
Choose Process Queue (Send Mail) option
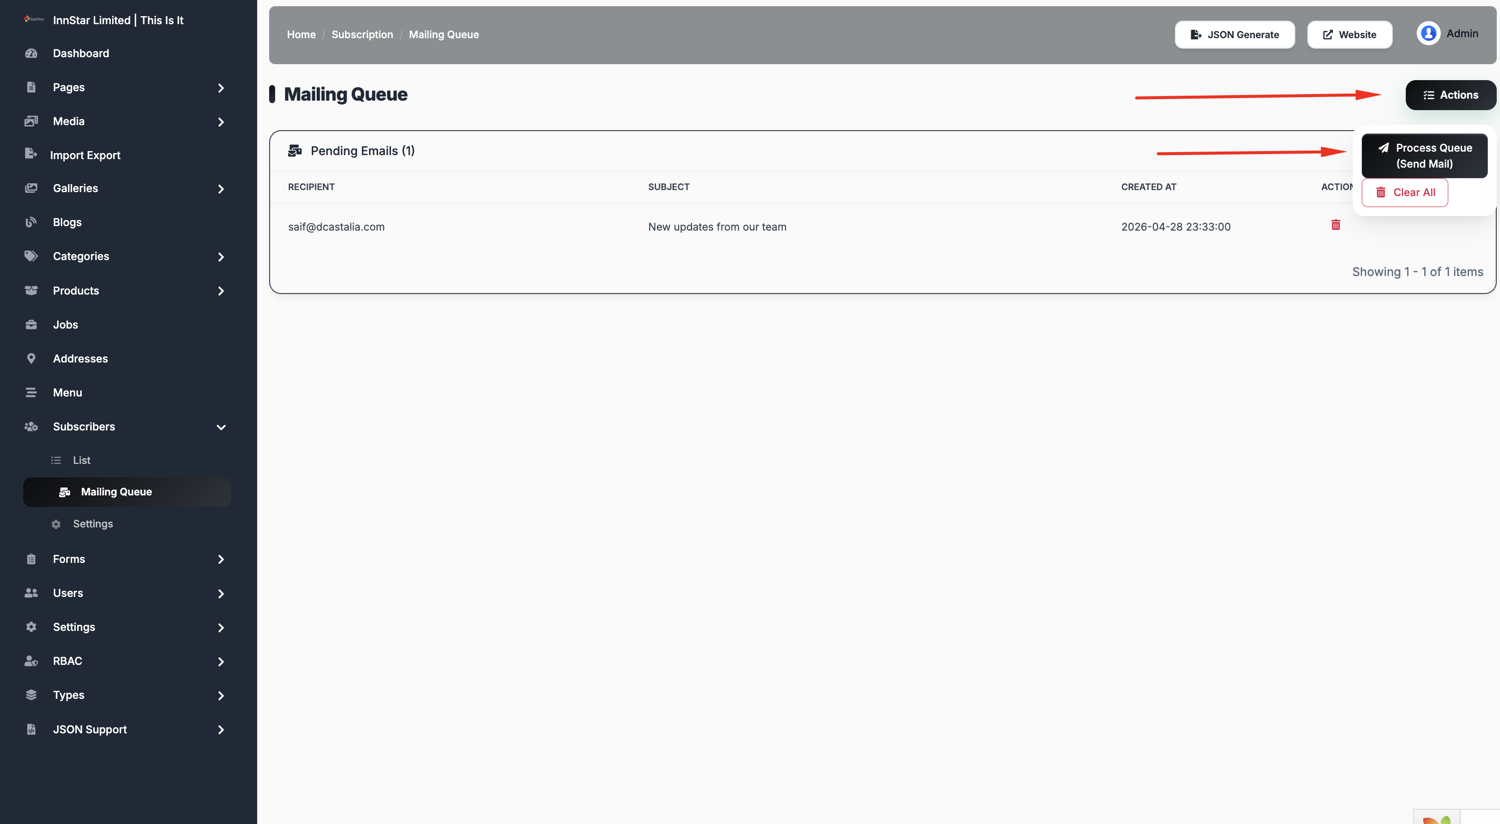click(x=1424, y=156)
